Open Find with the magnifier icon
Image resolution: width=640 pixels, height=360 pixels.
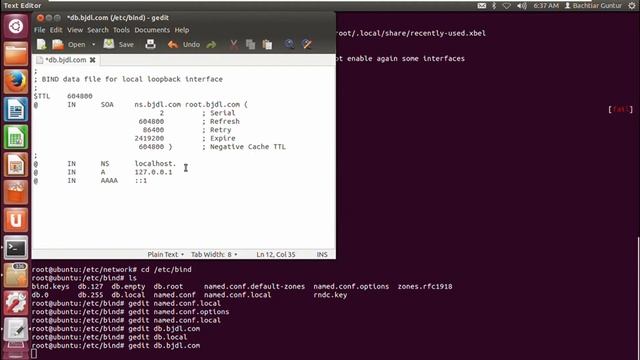(x=289, y=44)
